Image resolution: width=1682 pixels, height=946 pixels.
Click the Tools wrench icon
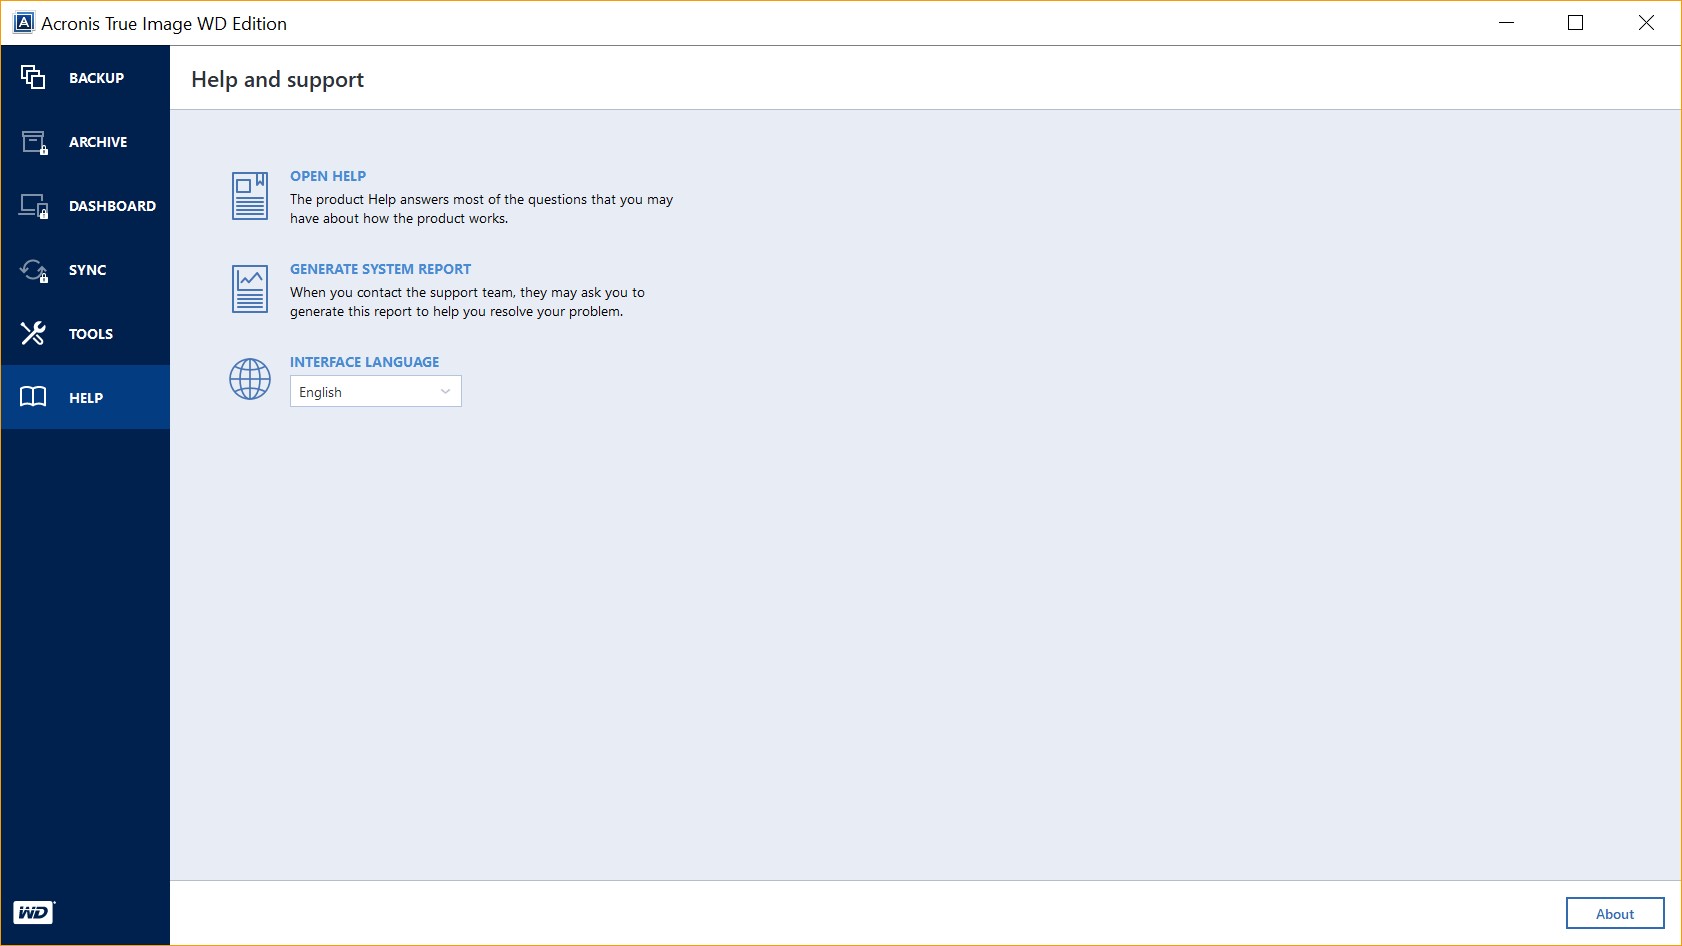(x=33, y=333)
